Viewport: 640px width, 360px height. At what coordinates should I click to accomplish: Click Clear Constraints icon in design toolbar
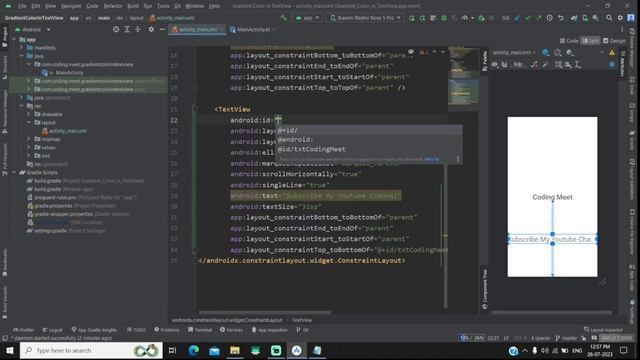click(x=534, y=64)
